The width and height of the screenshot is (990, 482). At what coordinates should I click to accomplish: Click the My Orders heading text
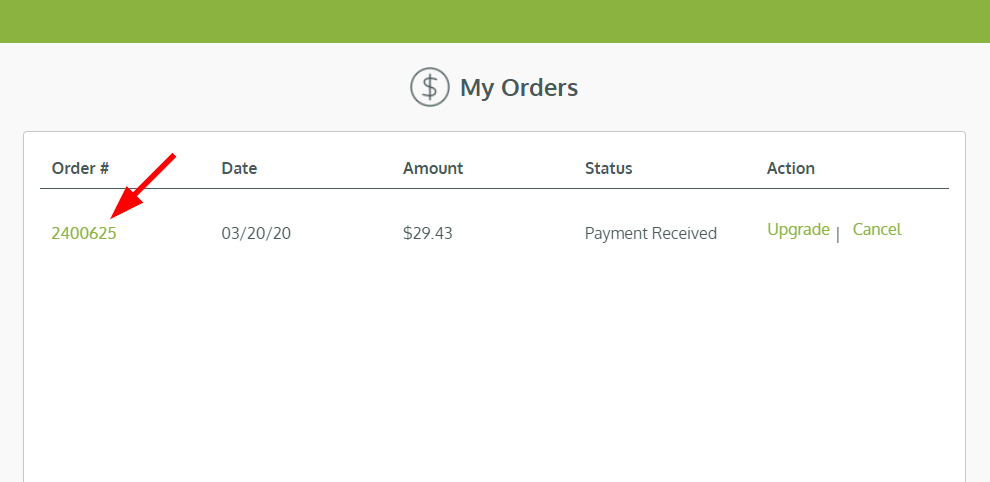[519, 88]
